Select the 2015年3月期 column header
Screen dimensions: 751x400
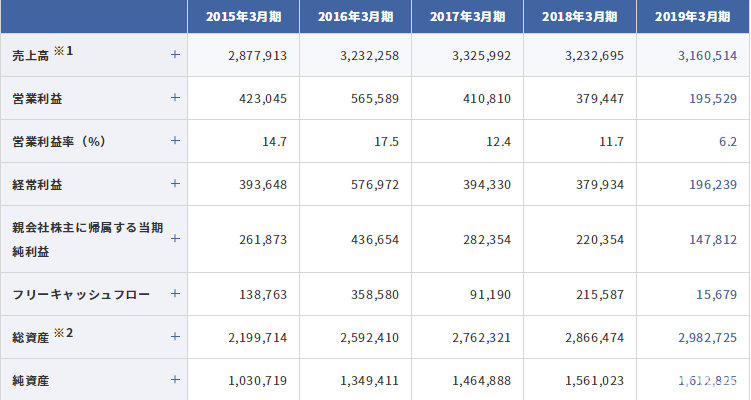(x=243, y=17)
